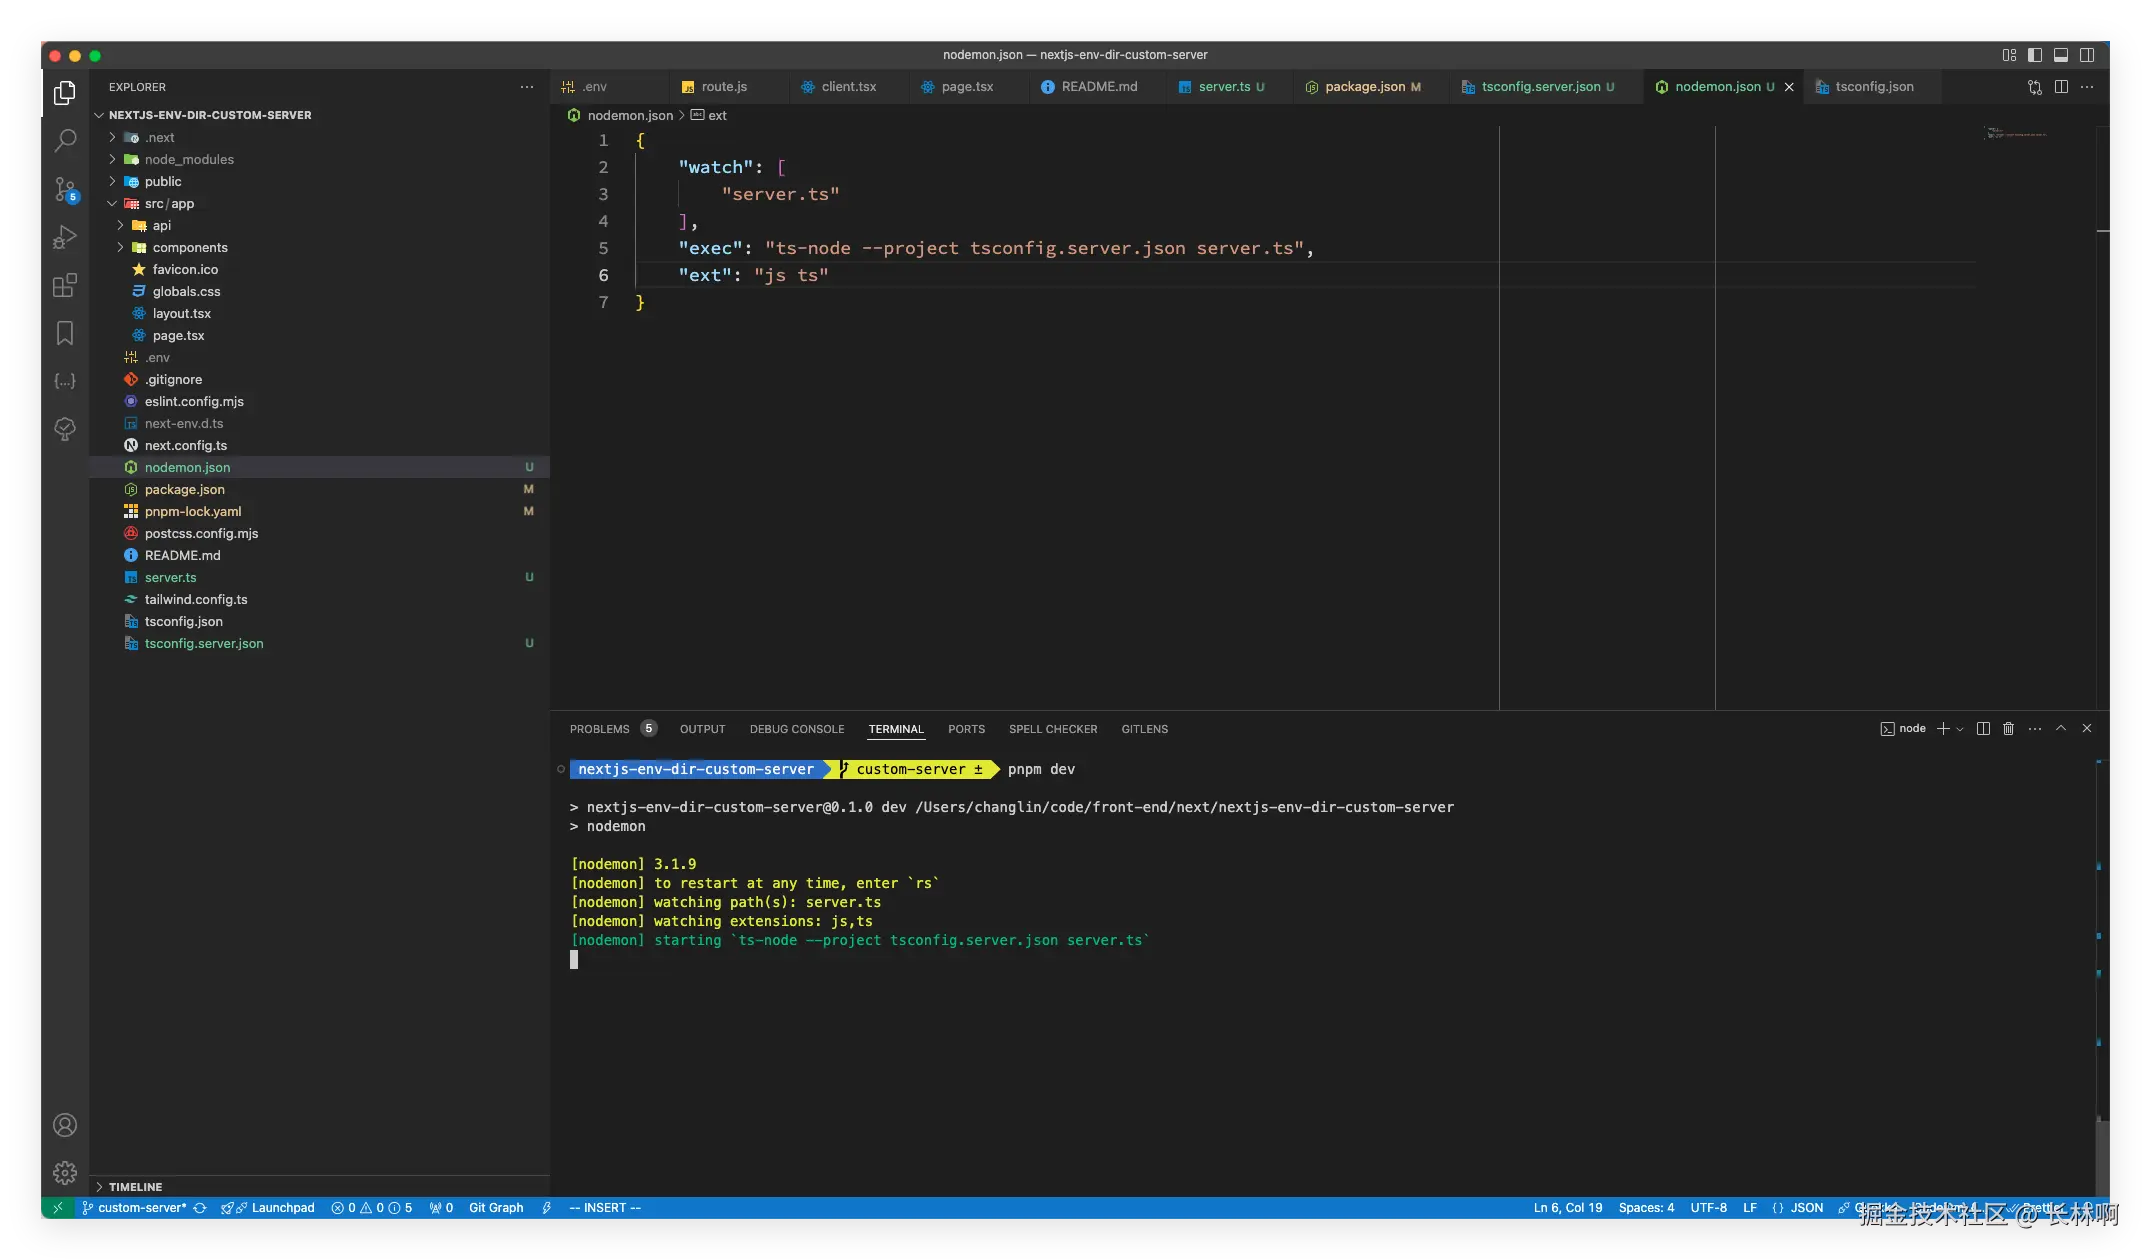Toggle primary side bar layout button
The image size is (2151, 1260).
click(x=2035, y=55)
